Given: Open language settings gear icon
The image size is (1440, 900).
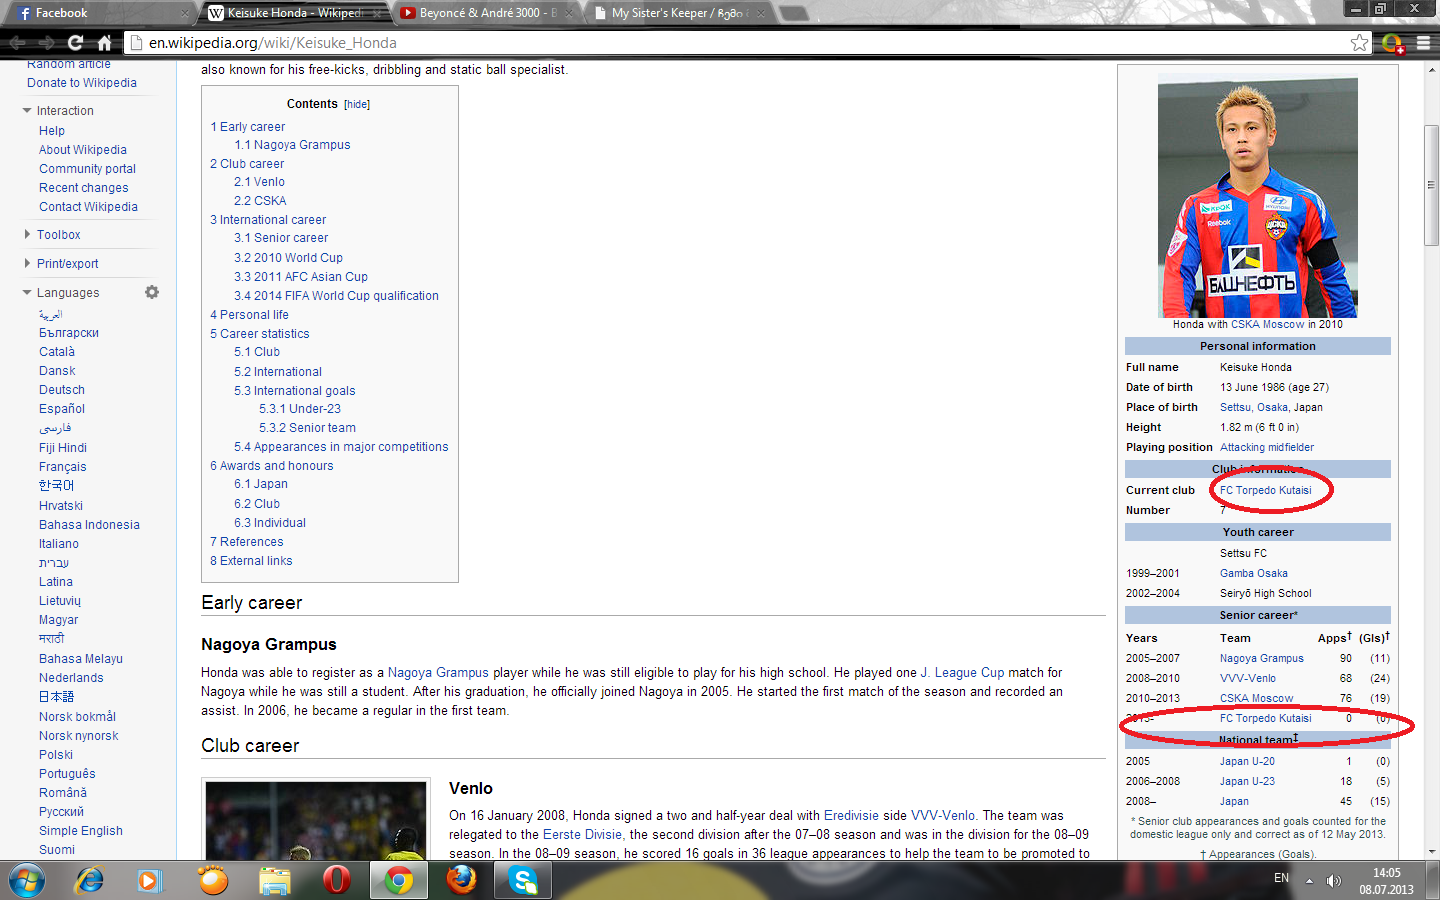Looking at the screenshot, I should click(x=152, y=292).
